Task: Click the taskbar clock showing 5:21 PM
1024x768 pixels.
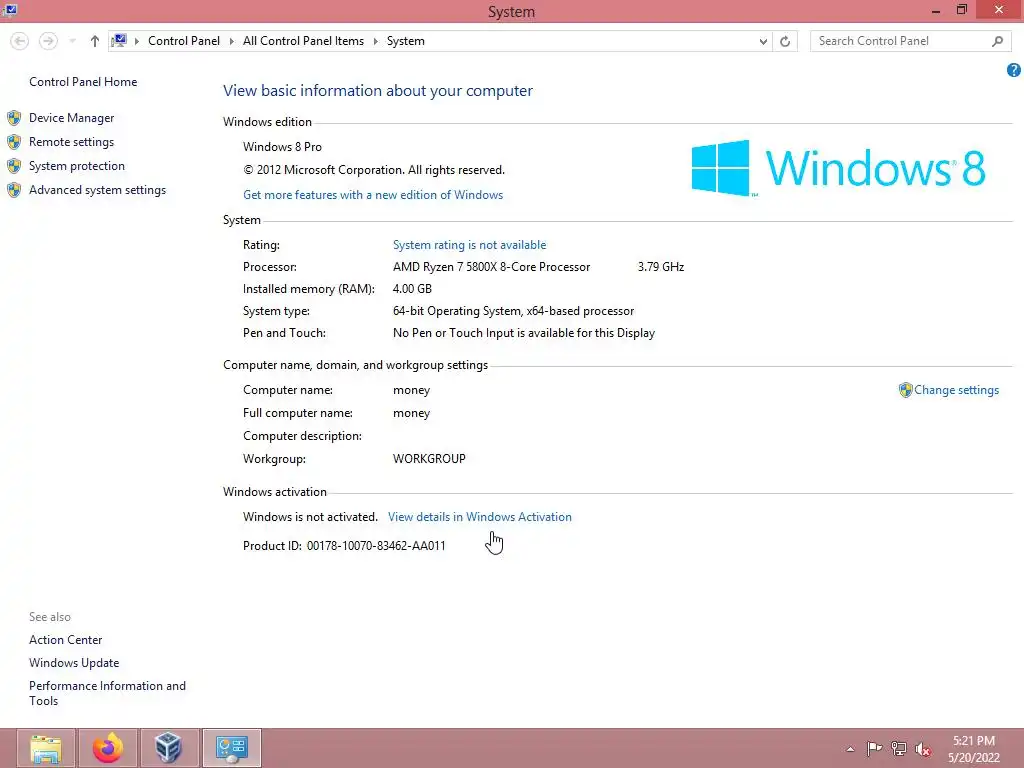Action: [974, 749]
